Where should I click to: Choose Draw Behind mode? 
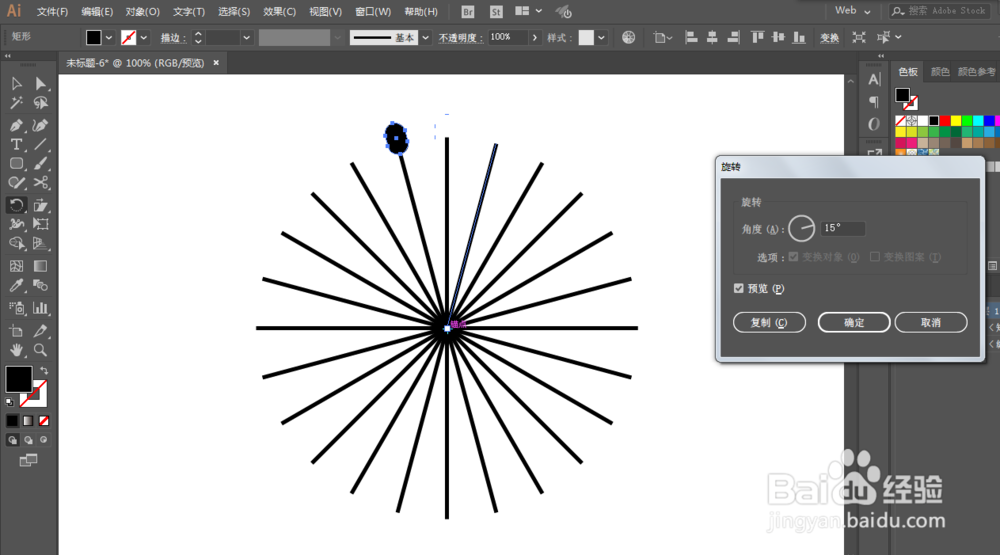28,440
